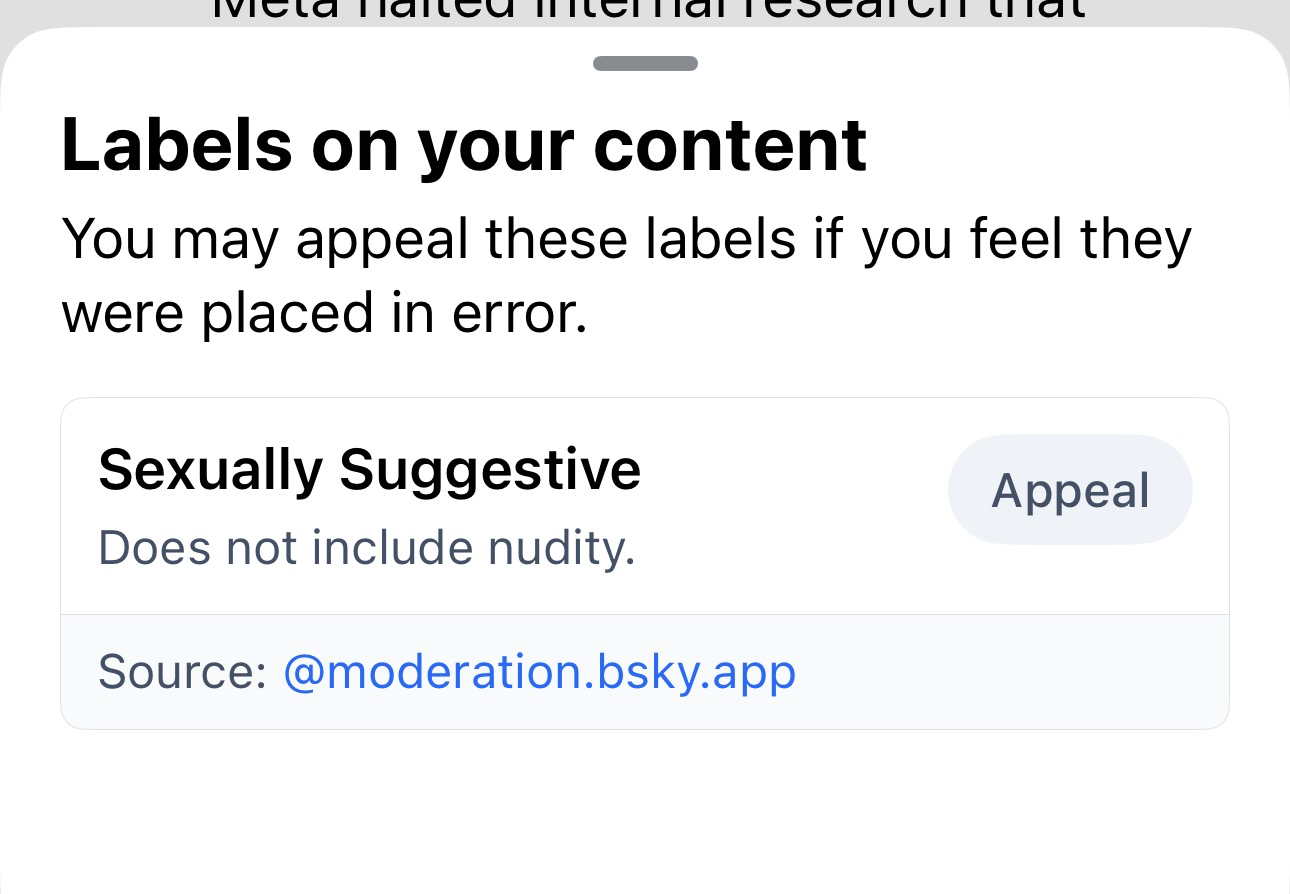1290x894 pixels.
Task: Click blank space right of the sheet heading
Action: (1050, 146)
